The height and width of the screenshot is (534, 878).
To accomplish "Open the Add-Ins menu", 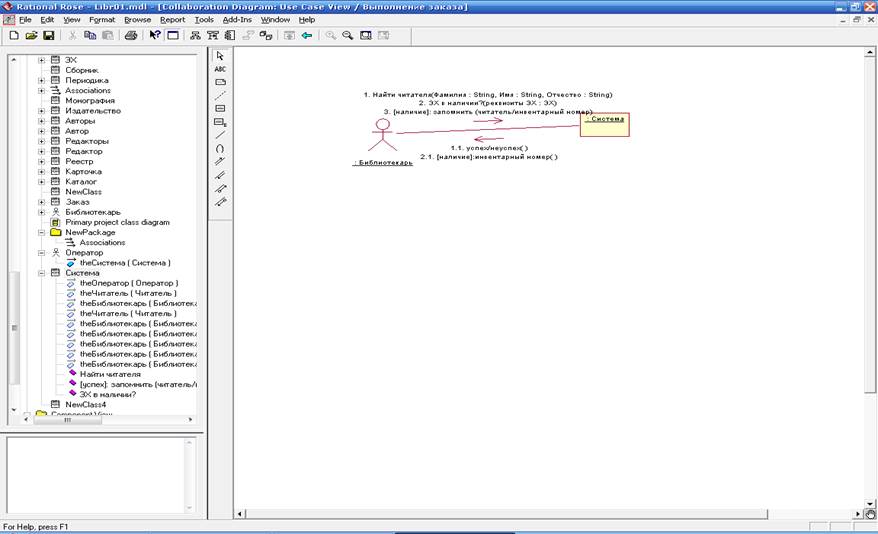I will click(237, 19).
